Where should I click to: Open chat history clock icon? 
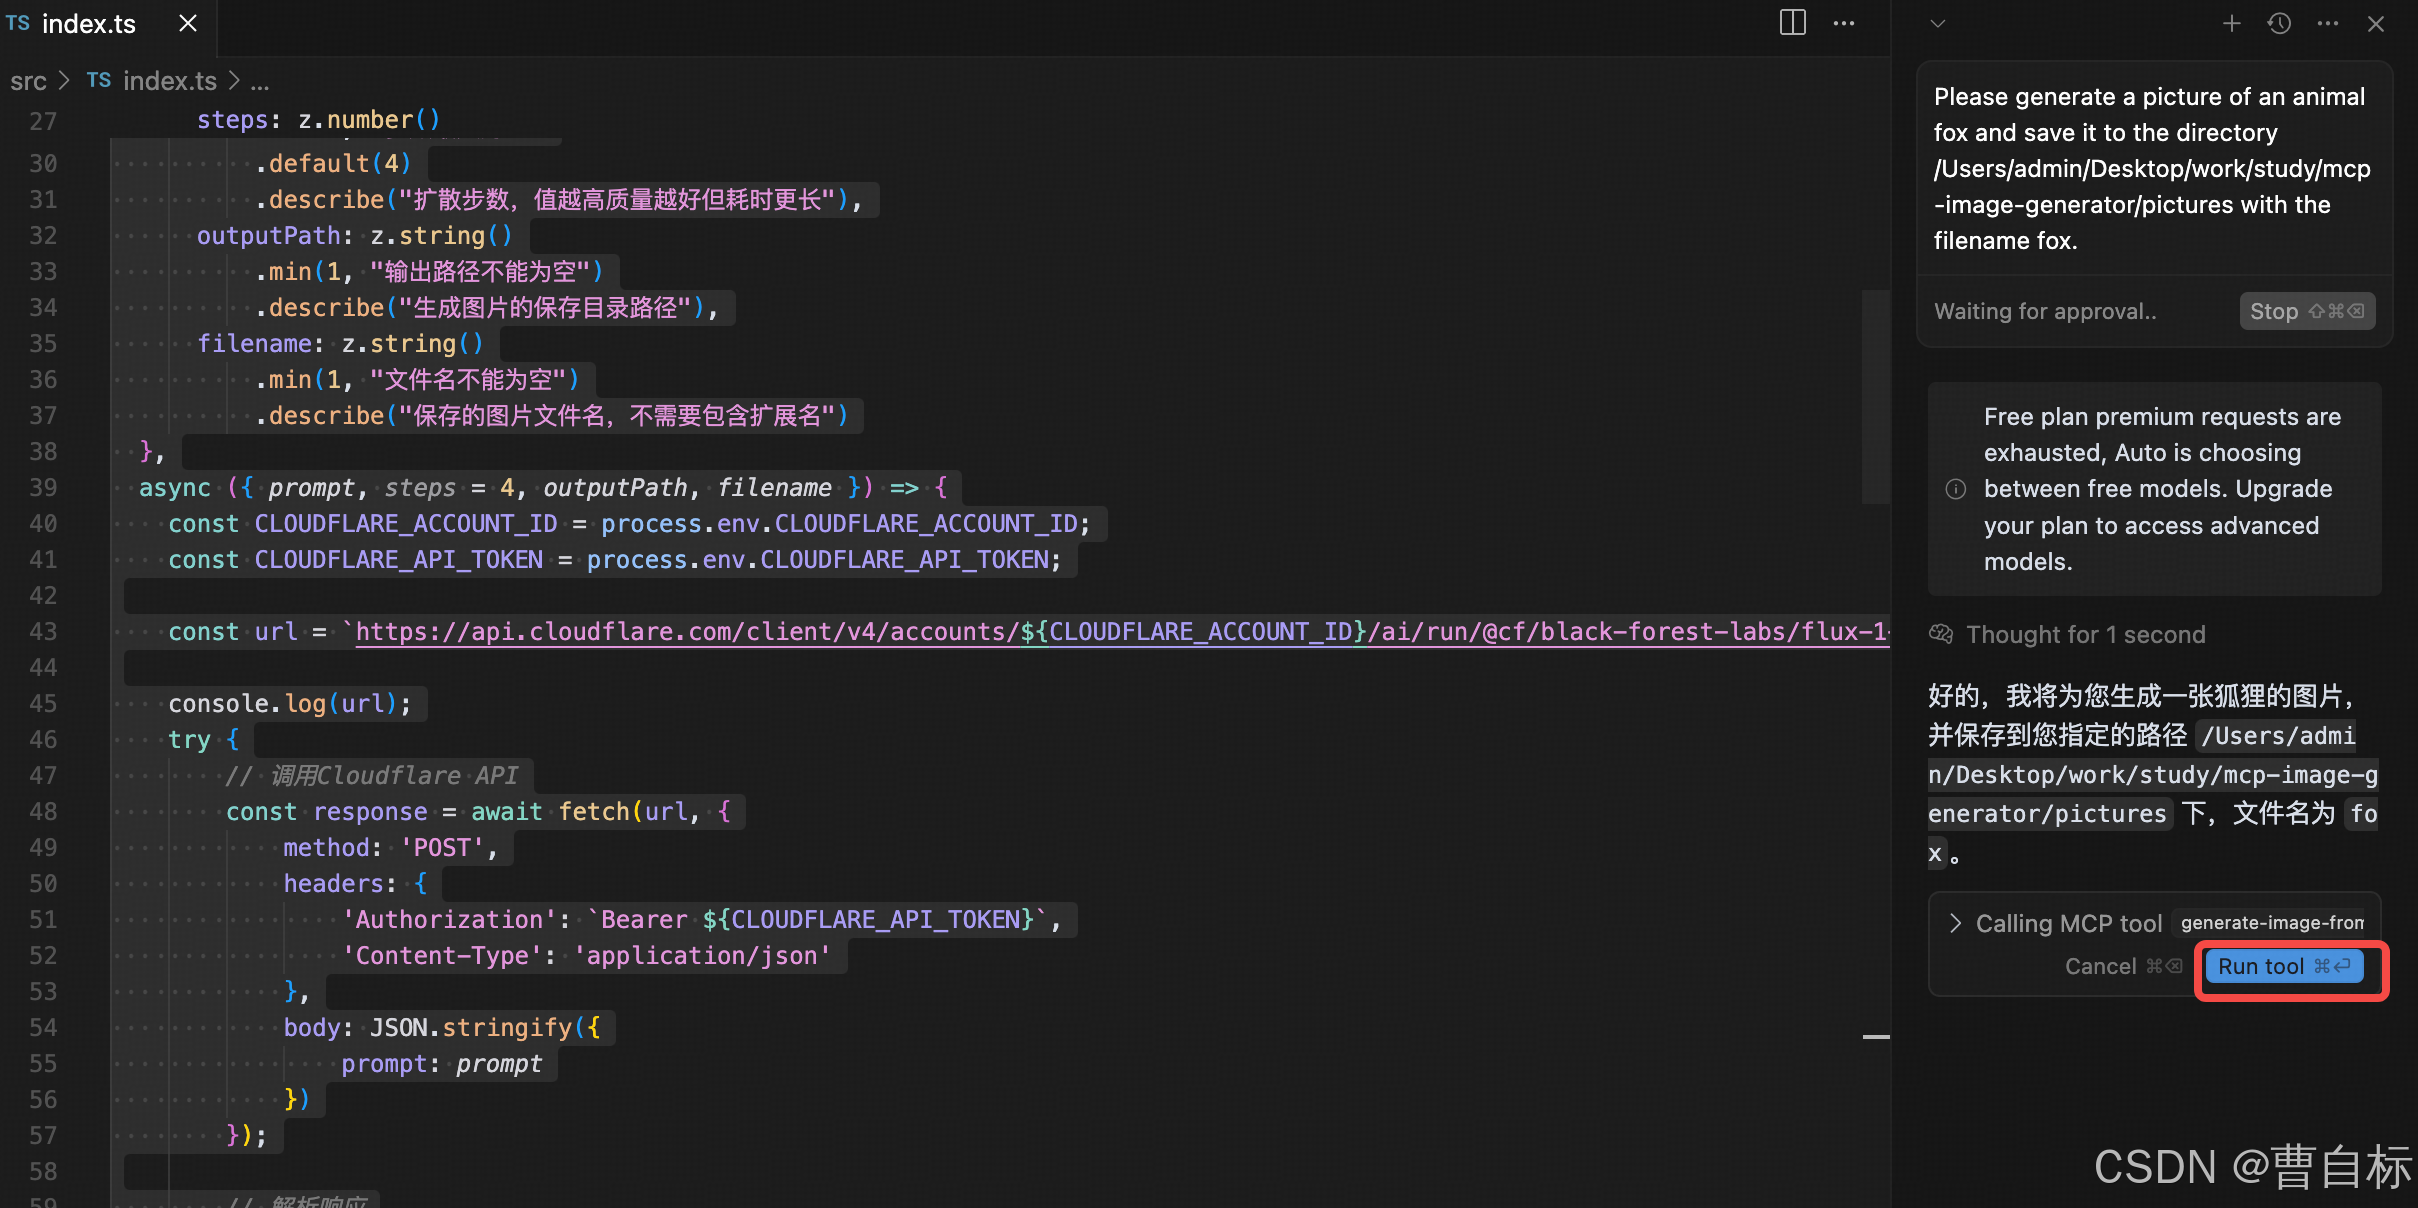(x=2279, y=23)
